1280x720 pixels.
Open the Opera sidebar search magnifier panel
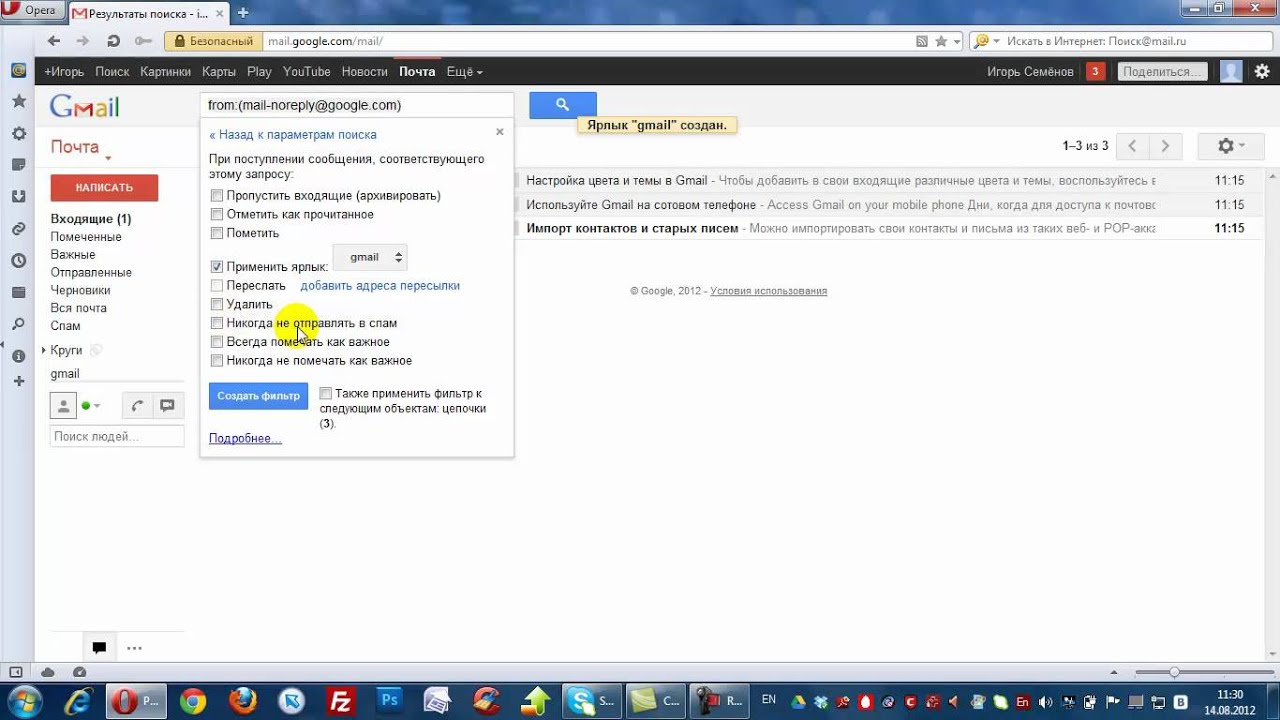18,325
